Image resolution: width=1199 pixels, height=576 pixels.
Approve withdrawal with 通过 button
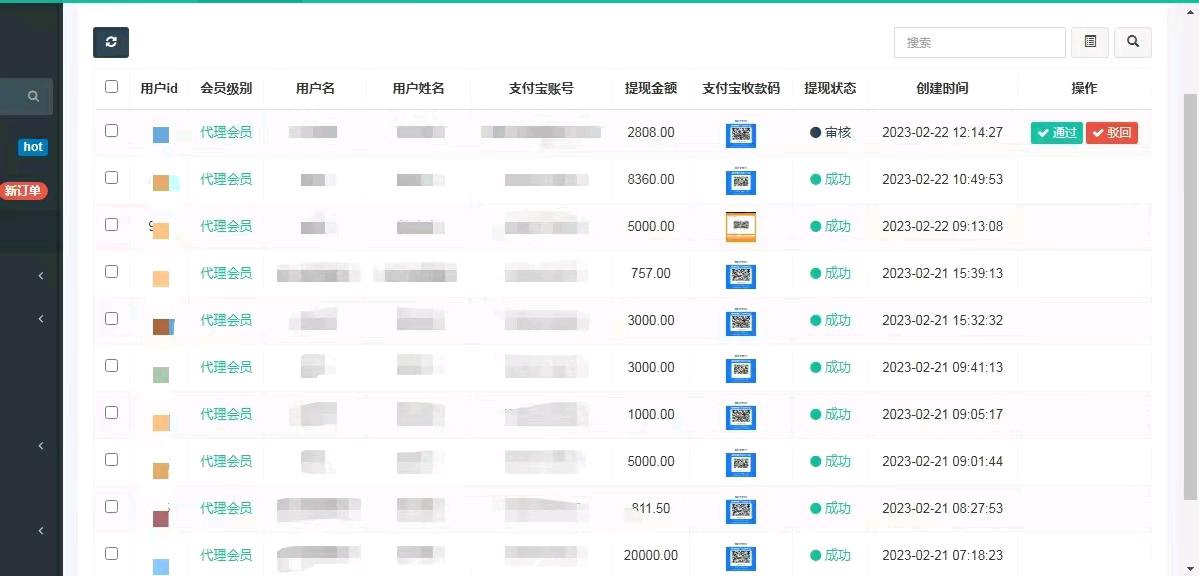click(1056, 133)
